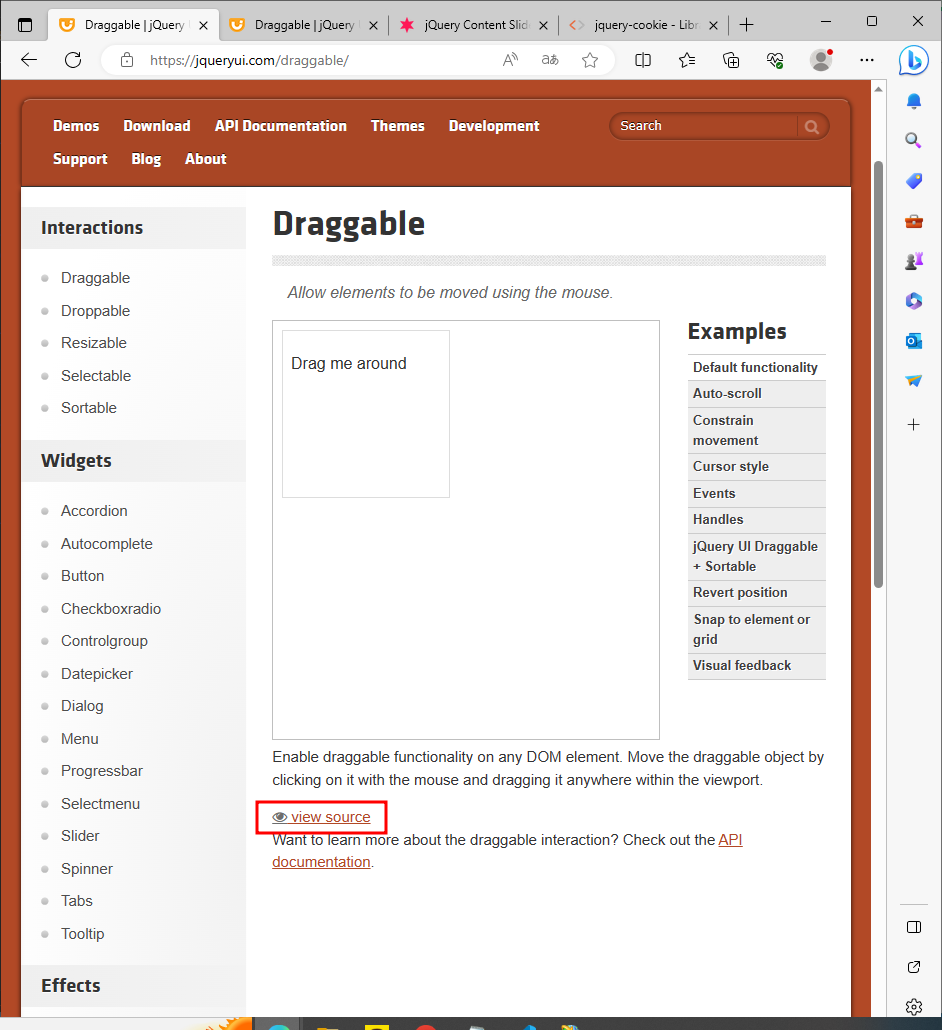942x1030 pixels.
Task: Click the translate page icon
Action: pyautogui.click(x=550, y=60)
